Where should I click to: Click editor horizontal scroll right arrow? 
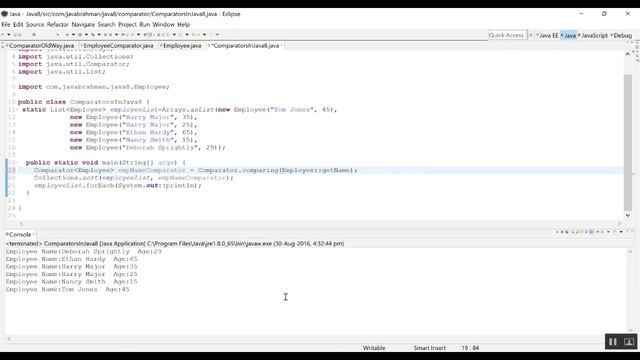619,224
